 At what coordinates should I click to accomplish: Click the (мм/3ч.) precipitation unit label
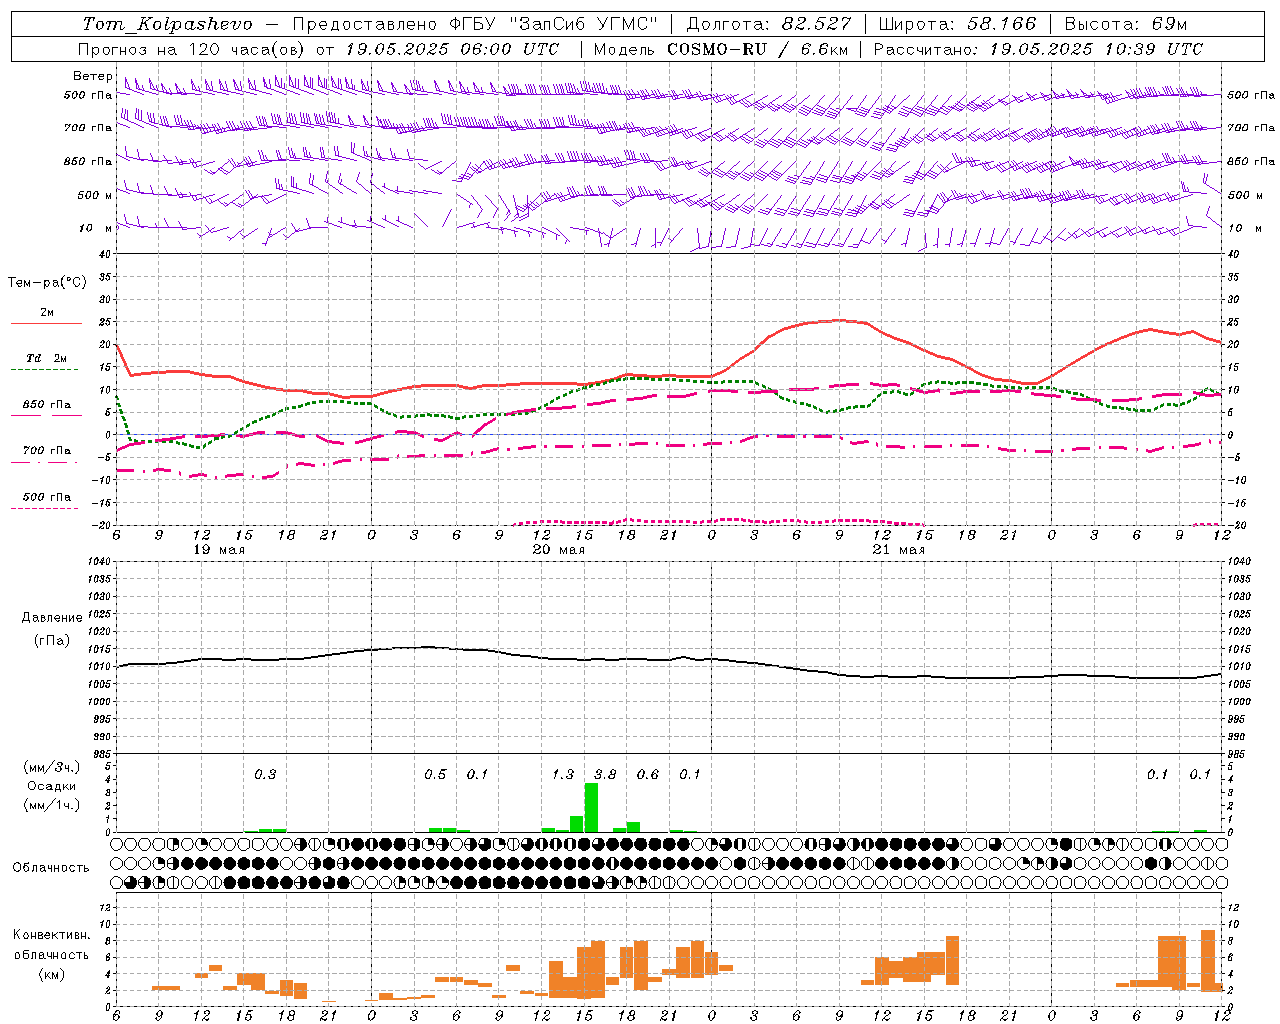[x=52, y=767]
